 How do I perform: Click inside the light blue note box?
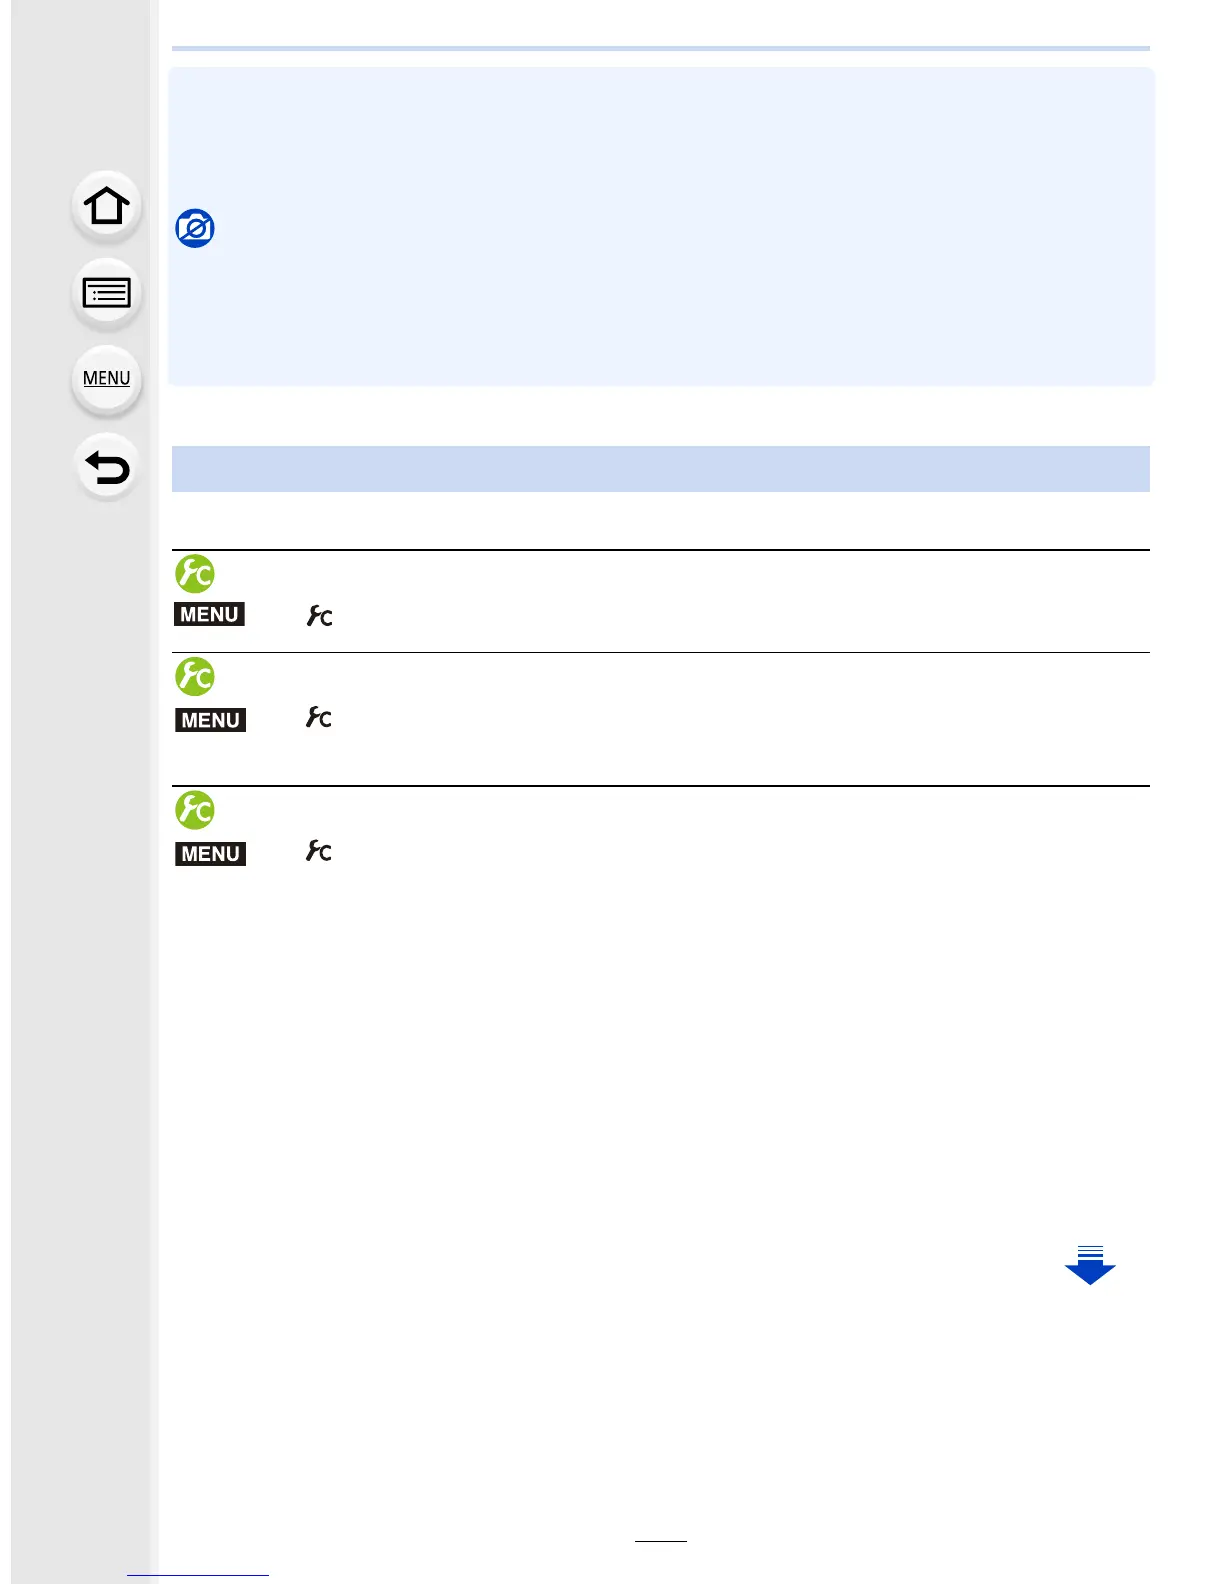661,226
